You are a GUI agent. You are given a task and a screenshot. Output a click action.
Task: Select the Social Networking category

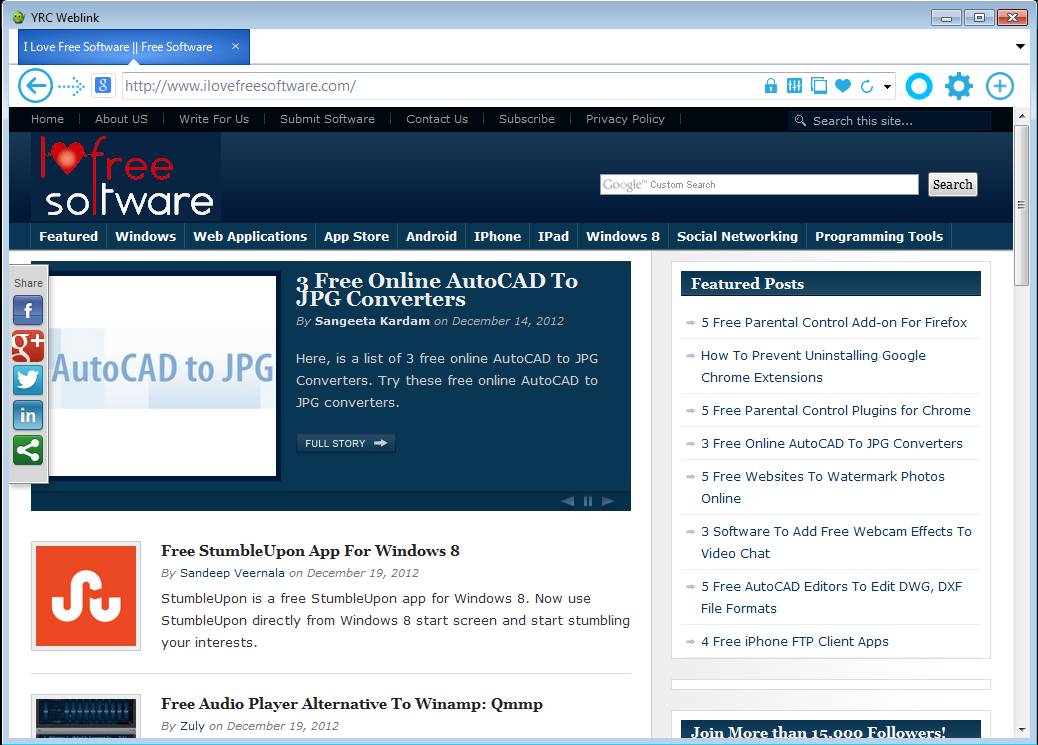(x=737, y=236)
